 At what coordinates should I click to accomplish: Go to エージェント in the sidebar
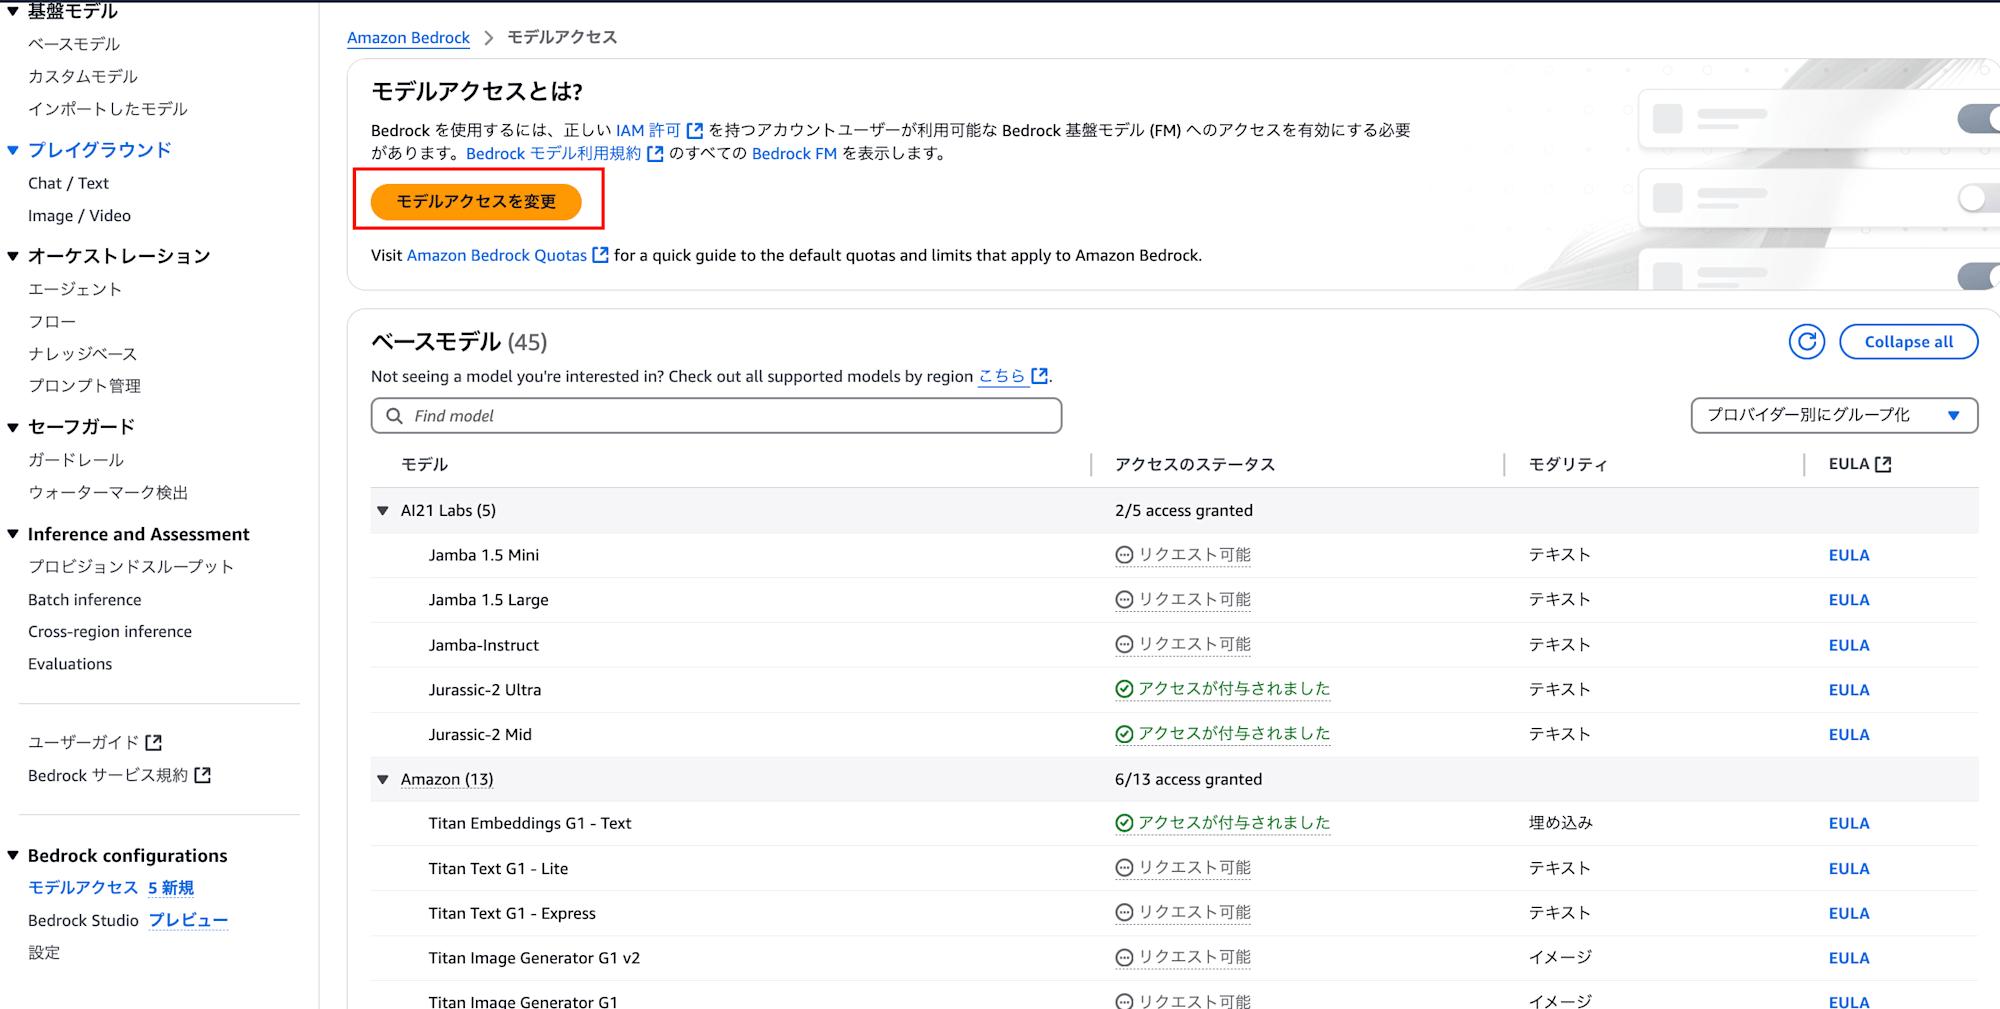75,289
